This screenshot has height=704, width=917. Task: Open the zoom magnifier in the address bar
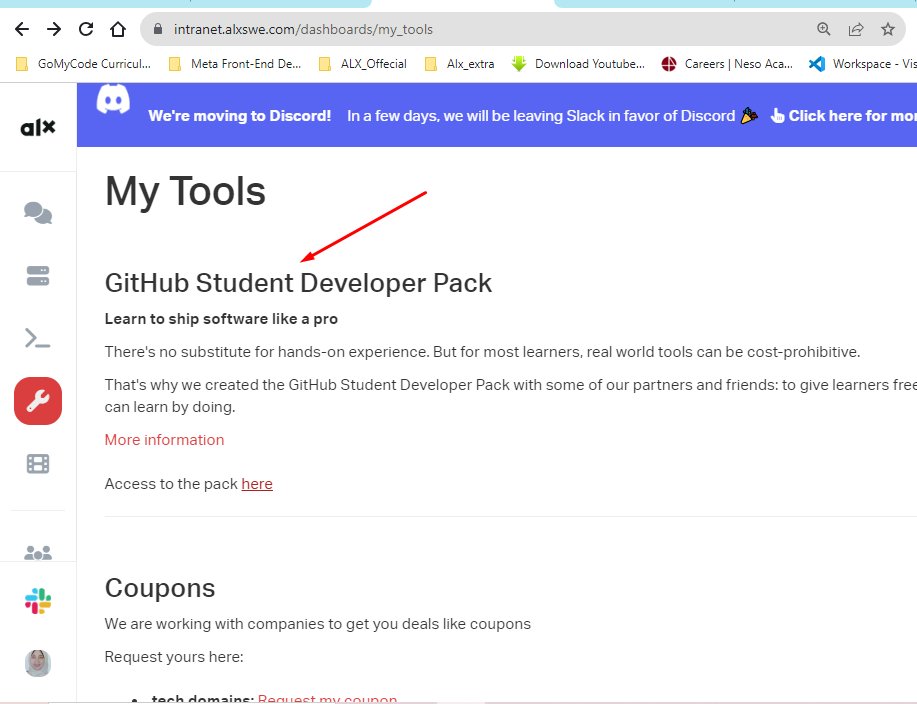[x=823, y=29]
